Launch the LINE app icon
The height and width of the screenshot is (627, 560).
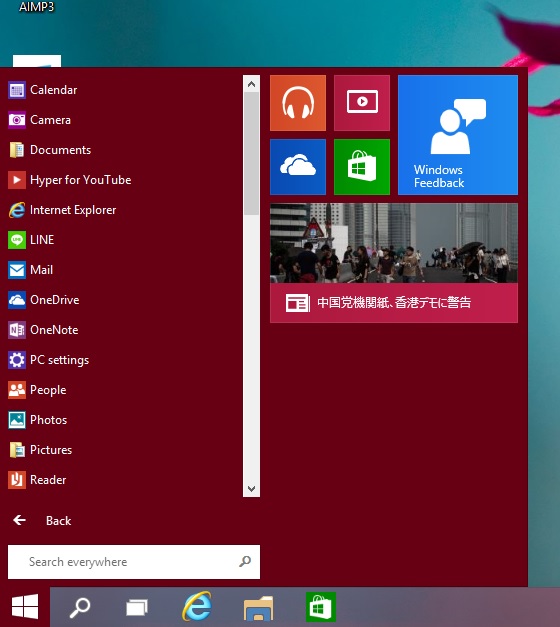17,240
